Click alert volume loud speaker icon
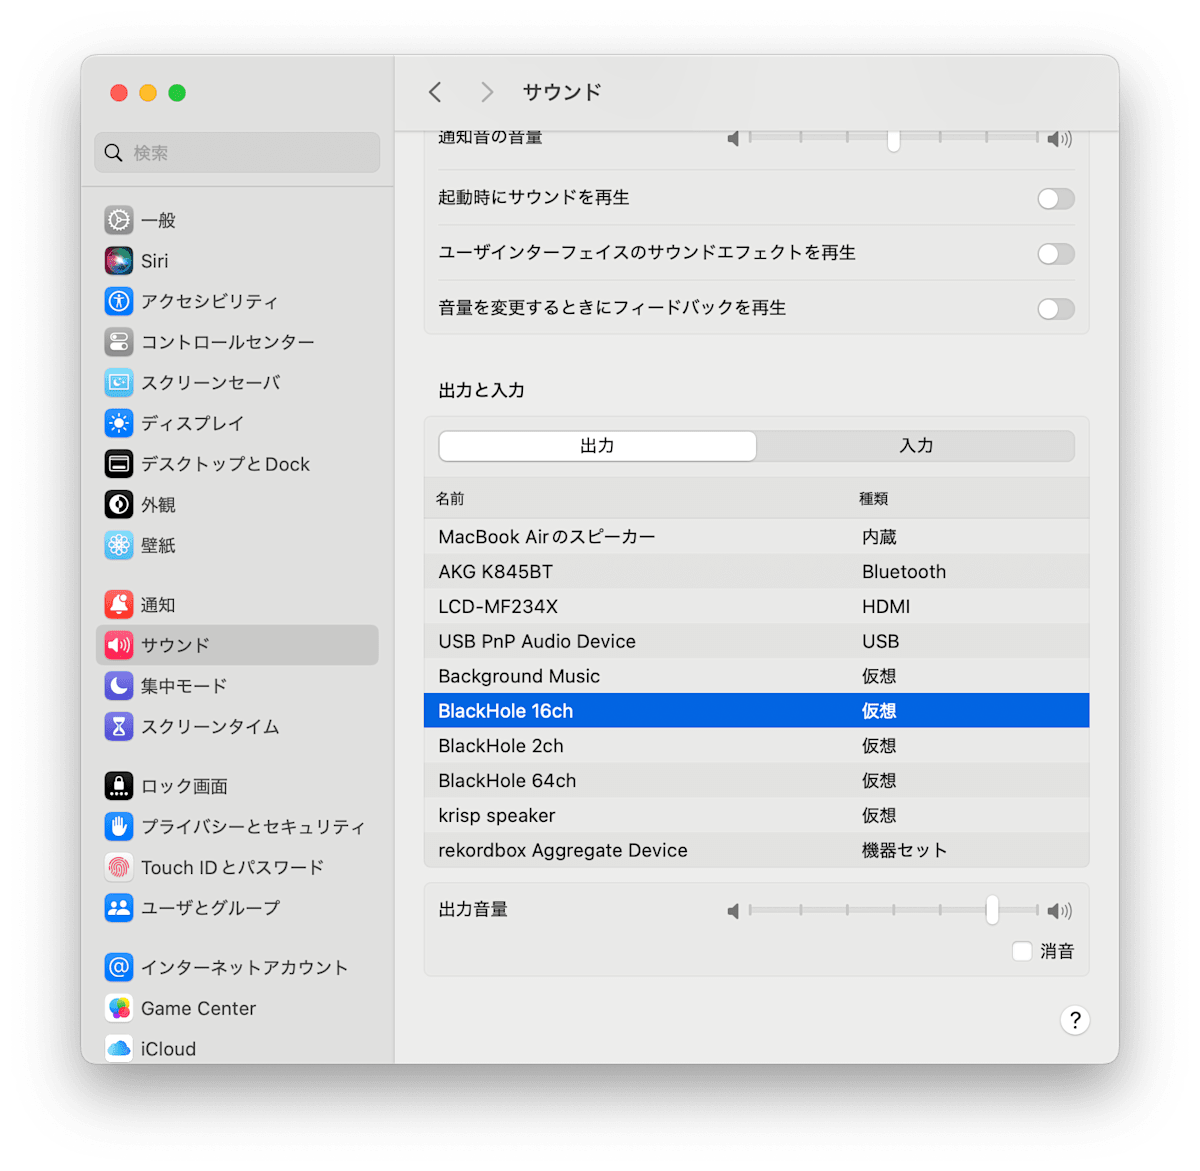 1060,139
